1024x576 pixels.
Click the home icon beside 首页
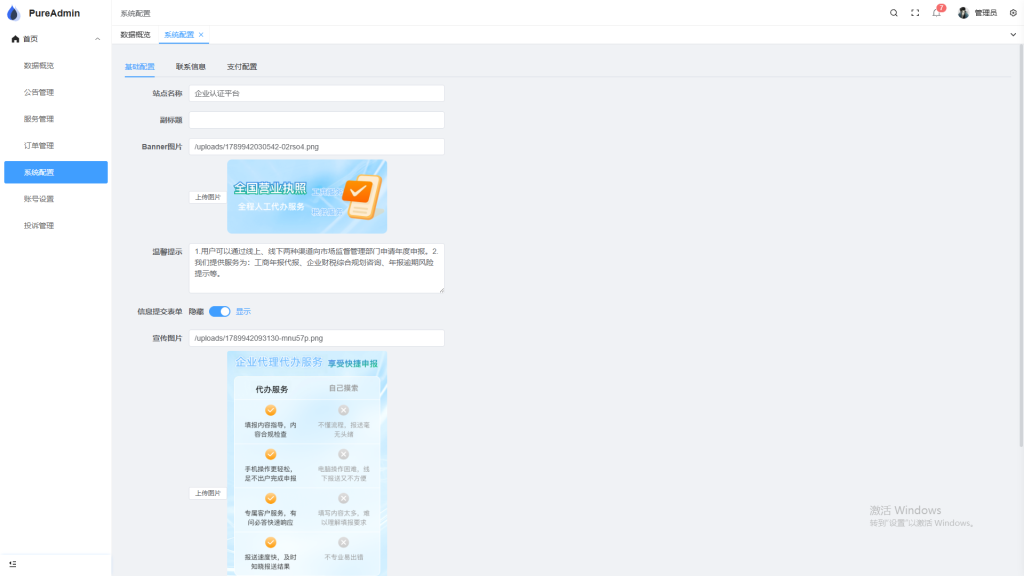(15, 39)
